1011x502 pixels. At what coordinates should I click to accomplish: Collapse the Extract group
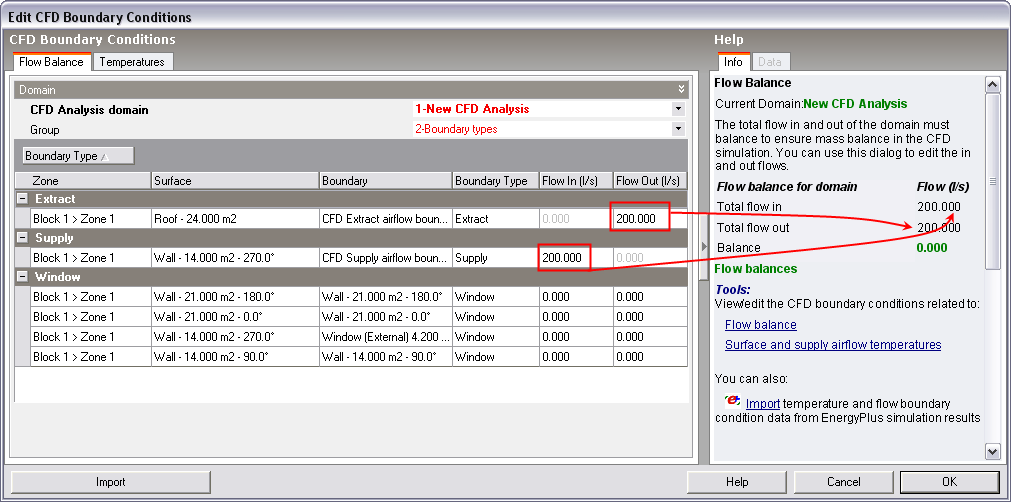(22, 199)
